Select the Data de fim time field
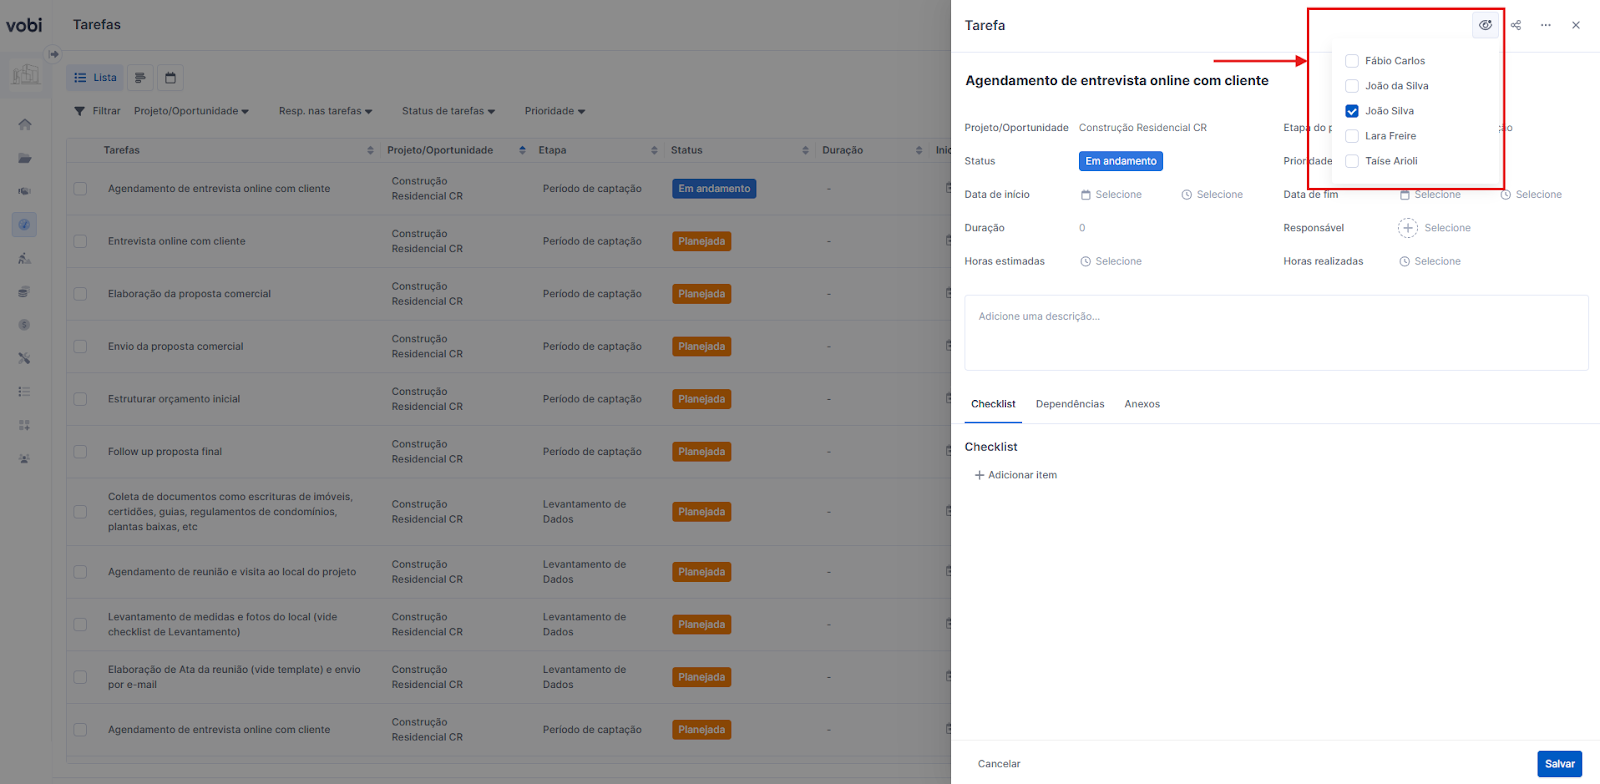Image resolution: width=1600 pixels, height=784 pixels. coord(1531,195)
